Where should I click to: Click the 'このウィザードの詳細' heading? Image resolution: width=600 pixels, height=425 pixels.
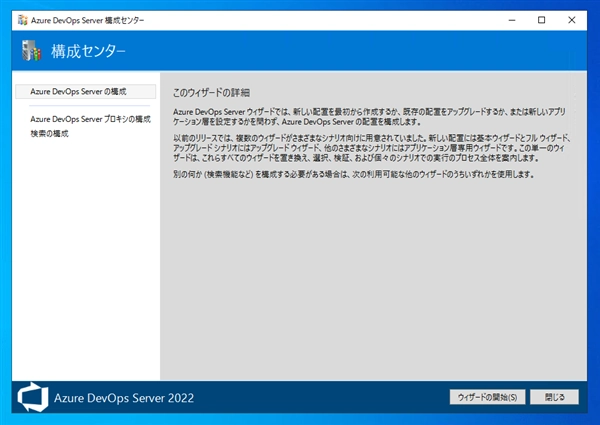click(211, 93)
